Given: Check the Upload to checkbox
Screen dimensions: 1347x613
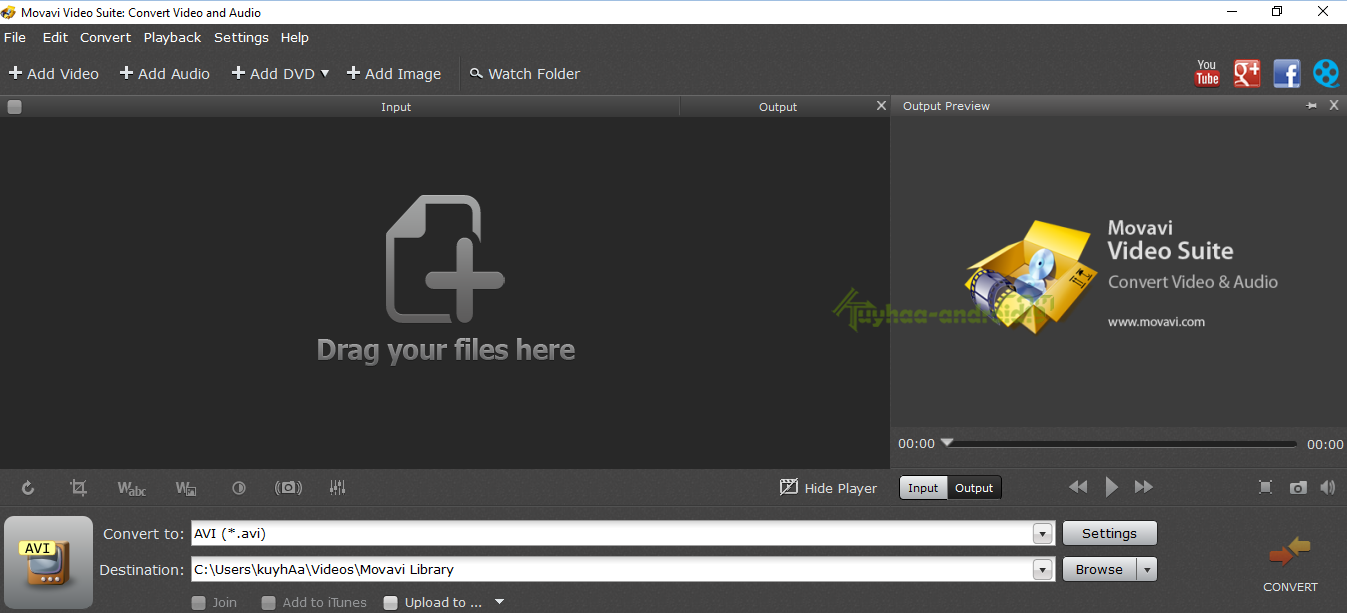Looking at the screenshot, I should 391,603.
